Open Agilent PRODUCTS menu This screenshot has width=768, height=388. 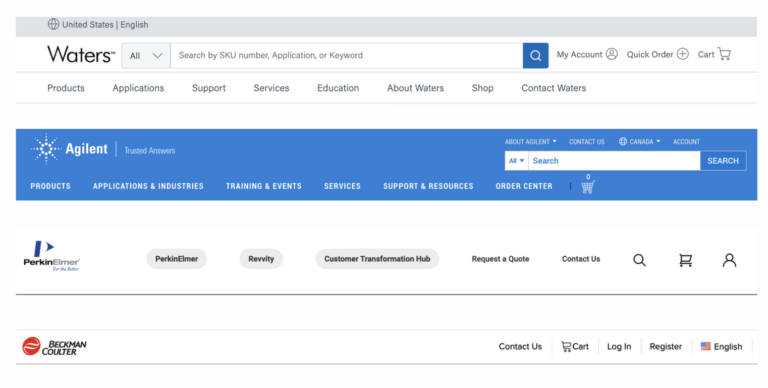click(x=50, y=186)
